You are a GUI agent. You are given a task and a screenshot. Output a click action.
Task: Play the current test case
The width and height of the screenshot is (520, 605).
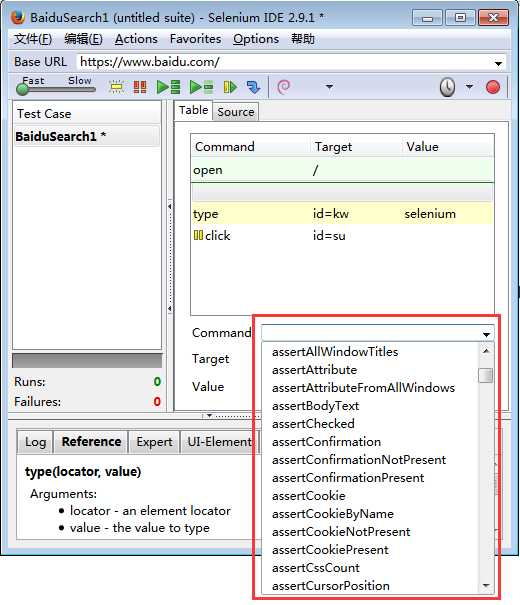[x=201, y=87]
